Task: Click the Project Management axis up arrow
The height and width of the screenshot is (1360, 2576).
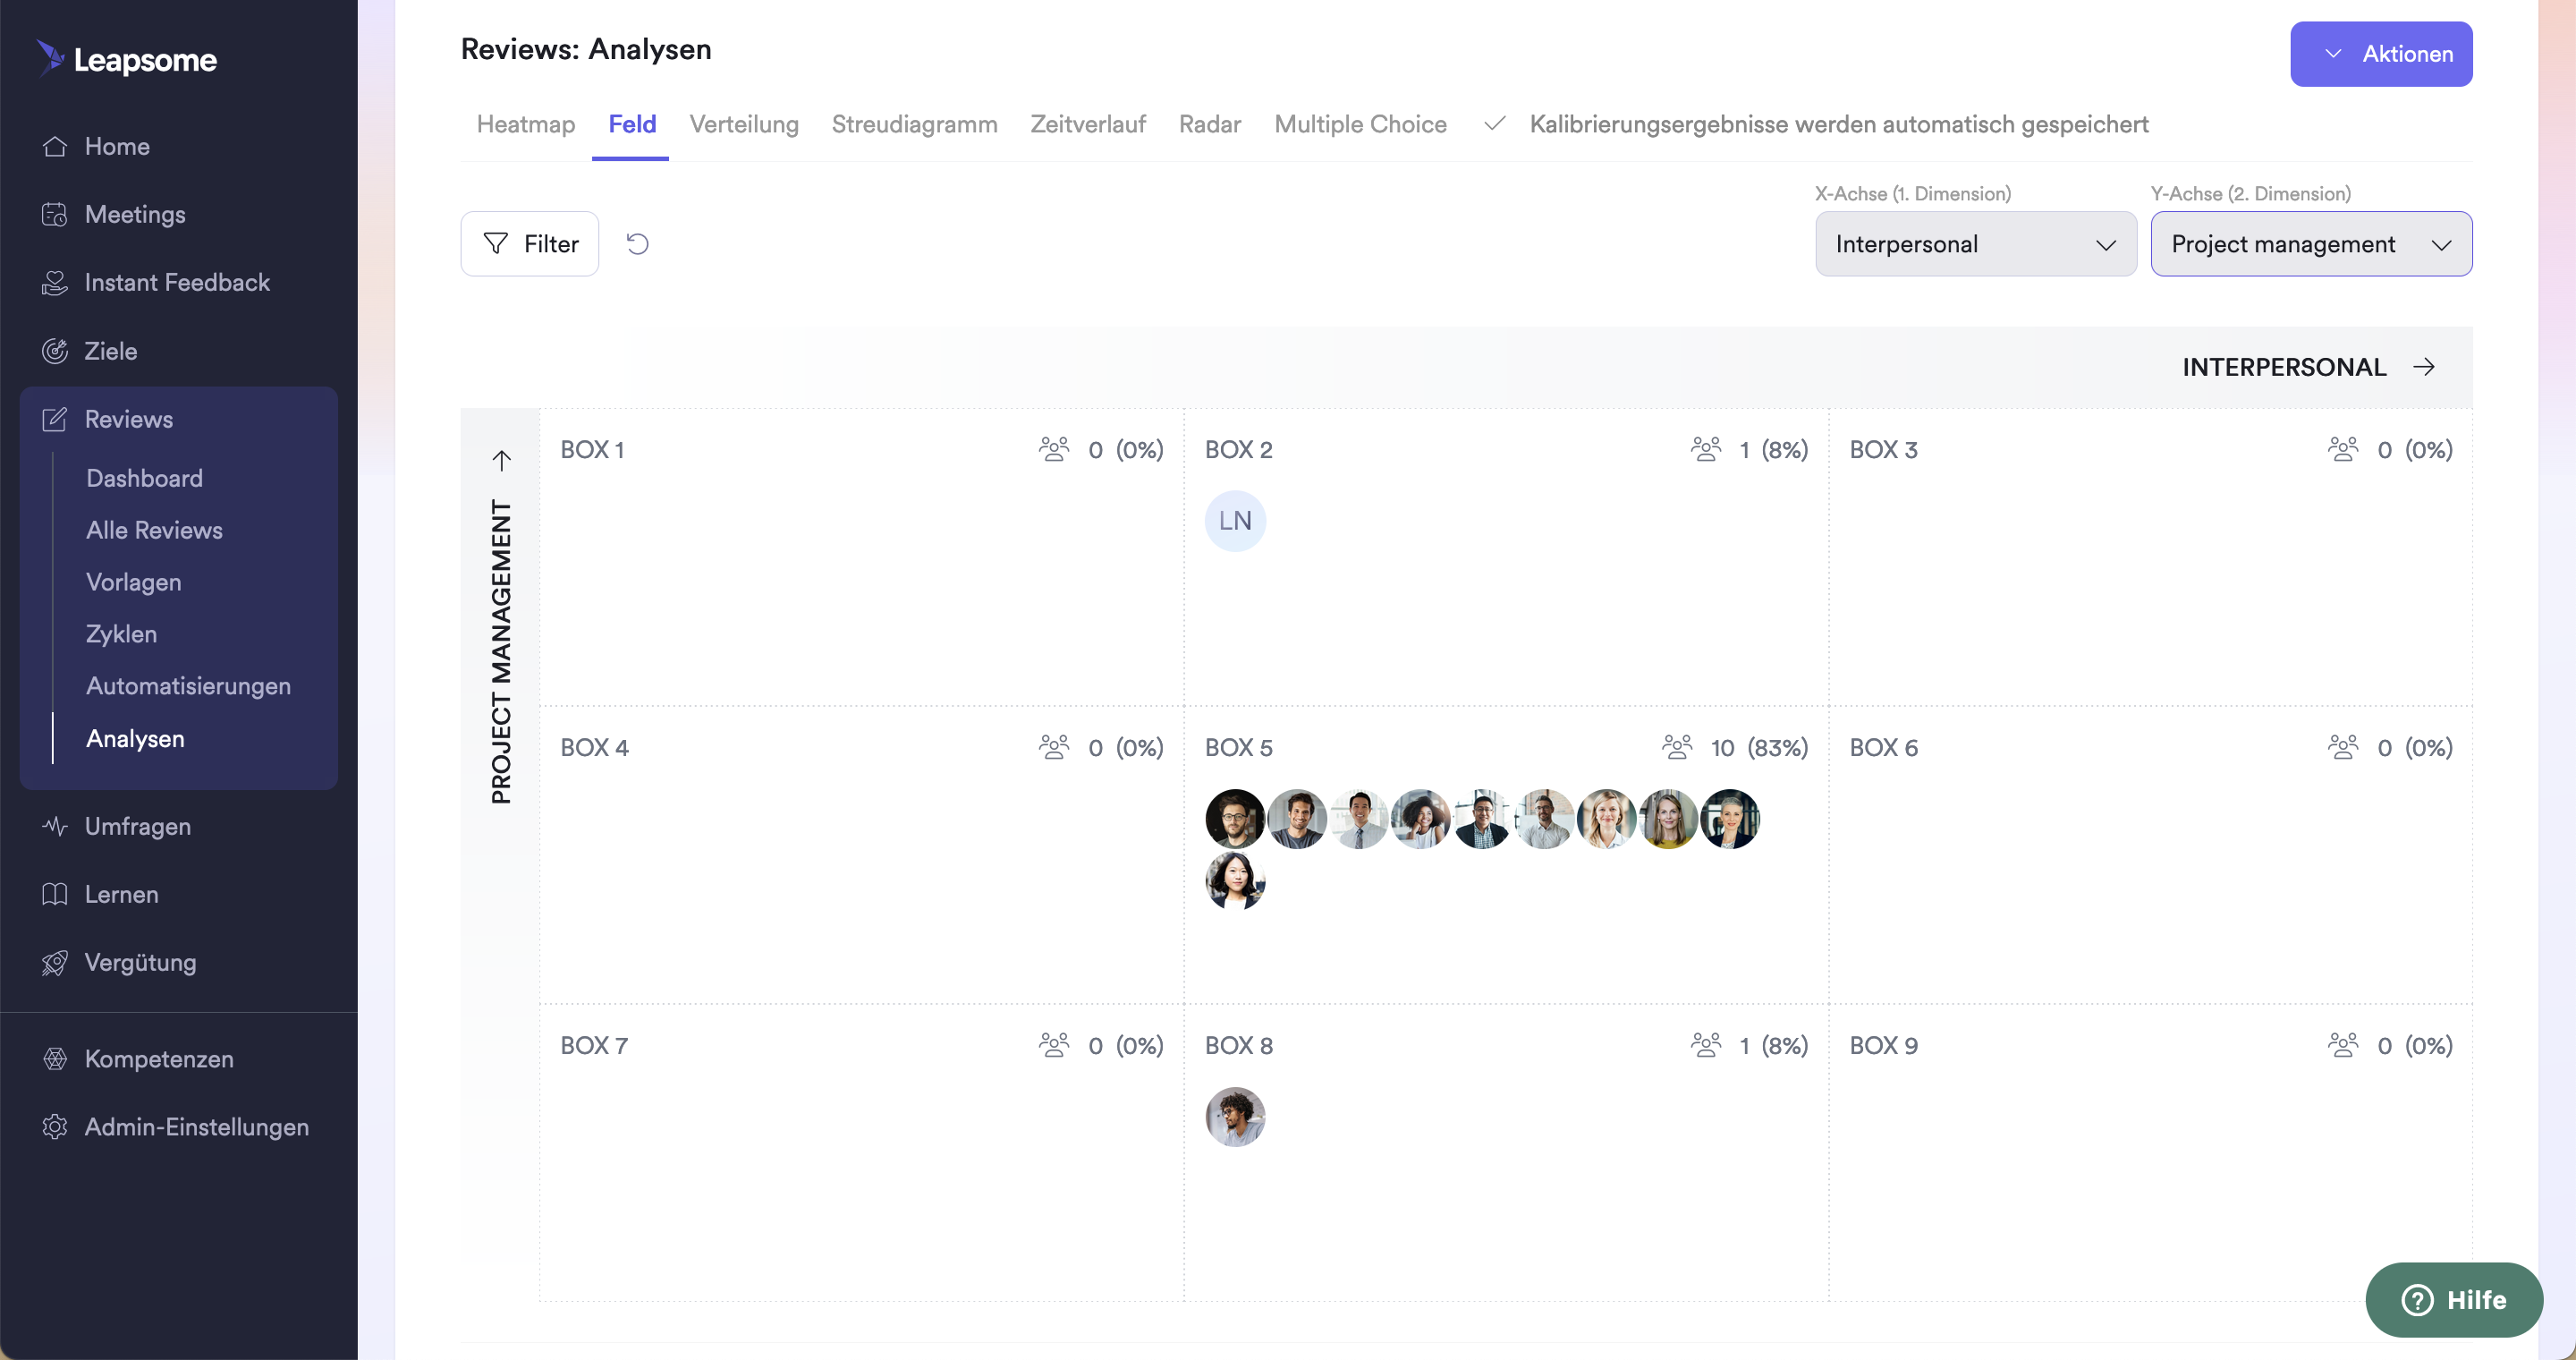Action: (502, 460)
